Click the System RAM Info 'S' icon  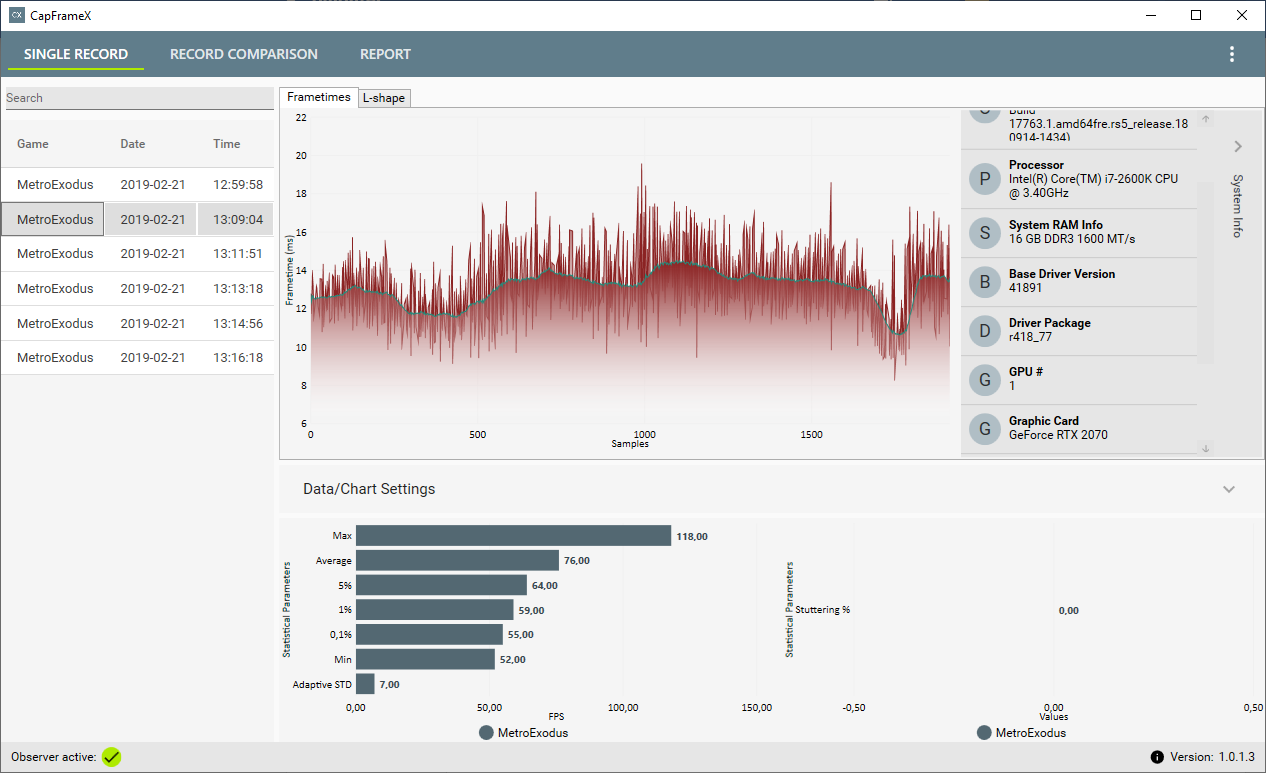(x=985, y=233)
